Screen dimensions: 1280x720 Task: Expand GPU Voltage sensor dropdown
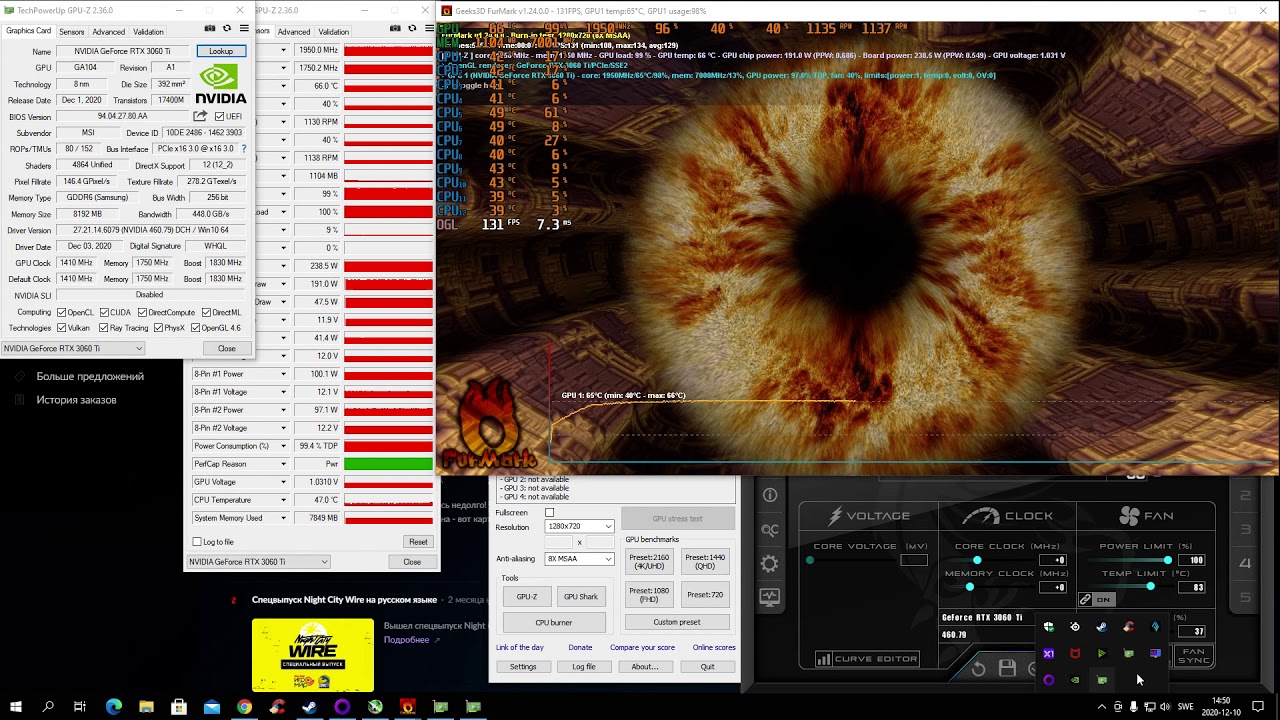(283, 482)
